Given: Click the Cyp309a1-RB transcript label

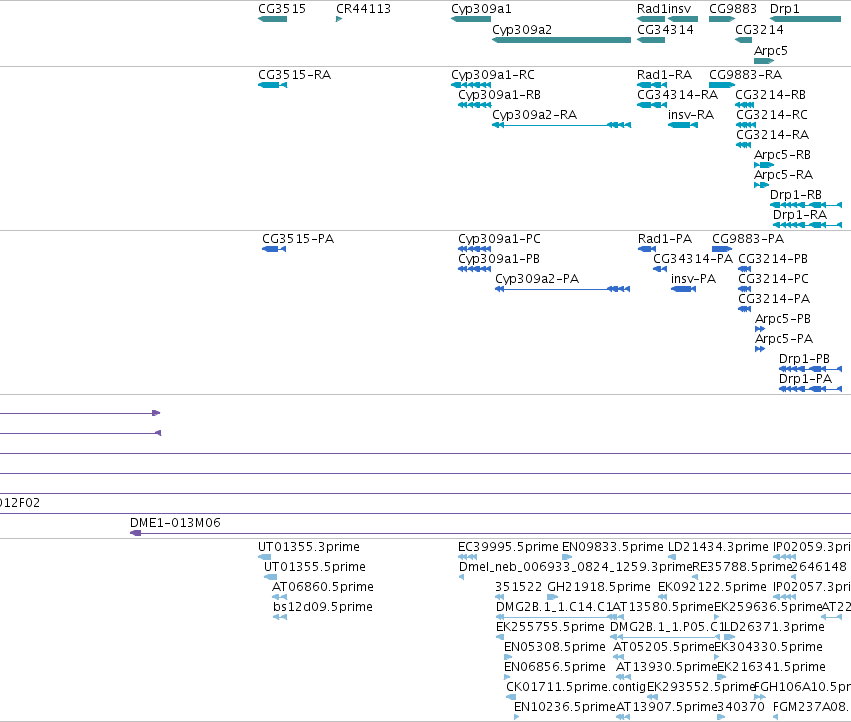Looking at the screenshot, I should click(x=499, y=95).
